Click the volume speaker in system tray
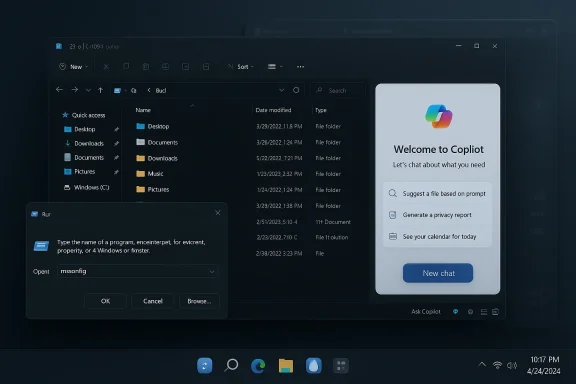Image resolution: width=576 pixels, height=384 pixels. (512, 365)
